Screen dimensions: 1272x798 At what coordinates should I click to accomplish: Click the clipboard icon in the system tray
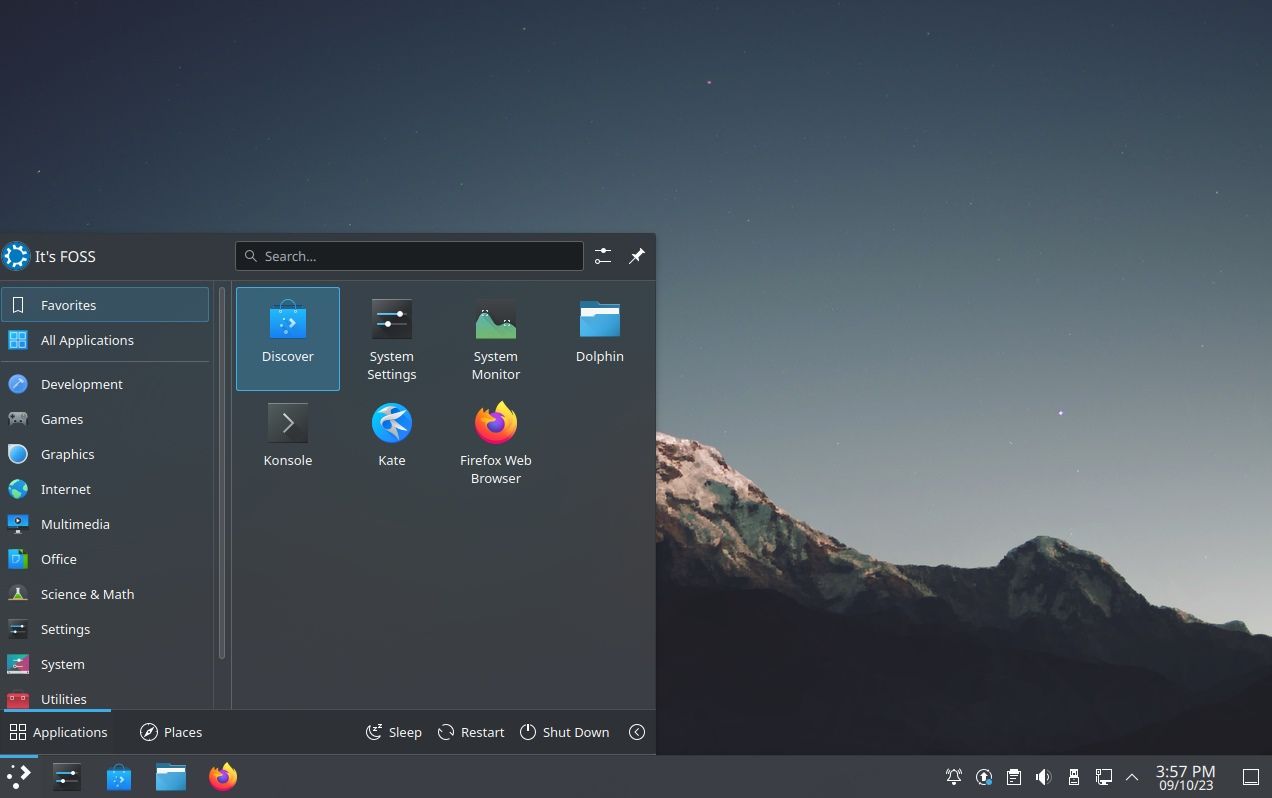pyautogui.click(x=1013, y=776)
